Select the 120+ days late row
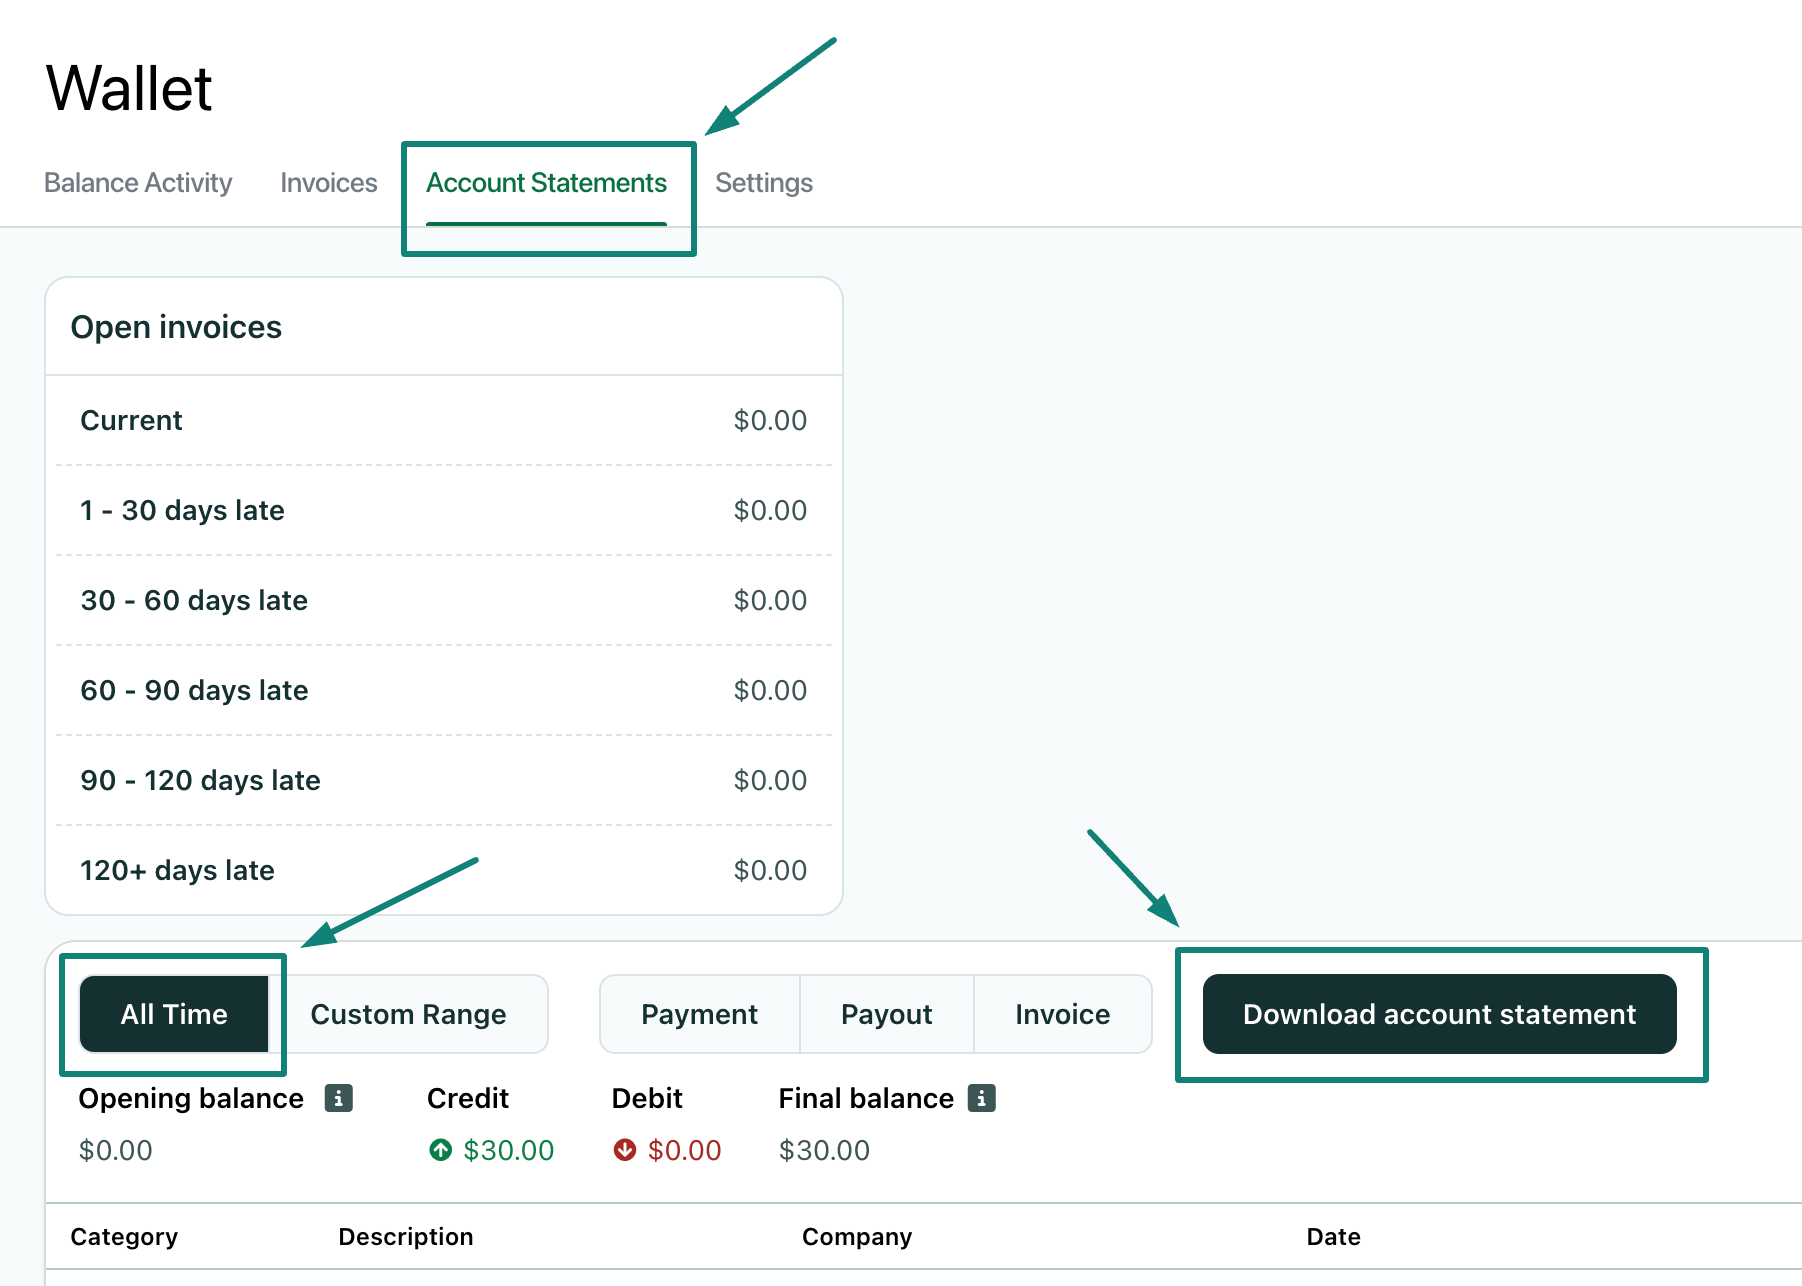Image resolution: width=1802 pixels, height=1286 pixels. [x=443, y=870]
